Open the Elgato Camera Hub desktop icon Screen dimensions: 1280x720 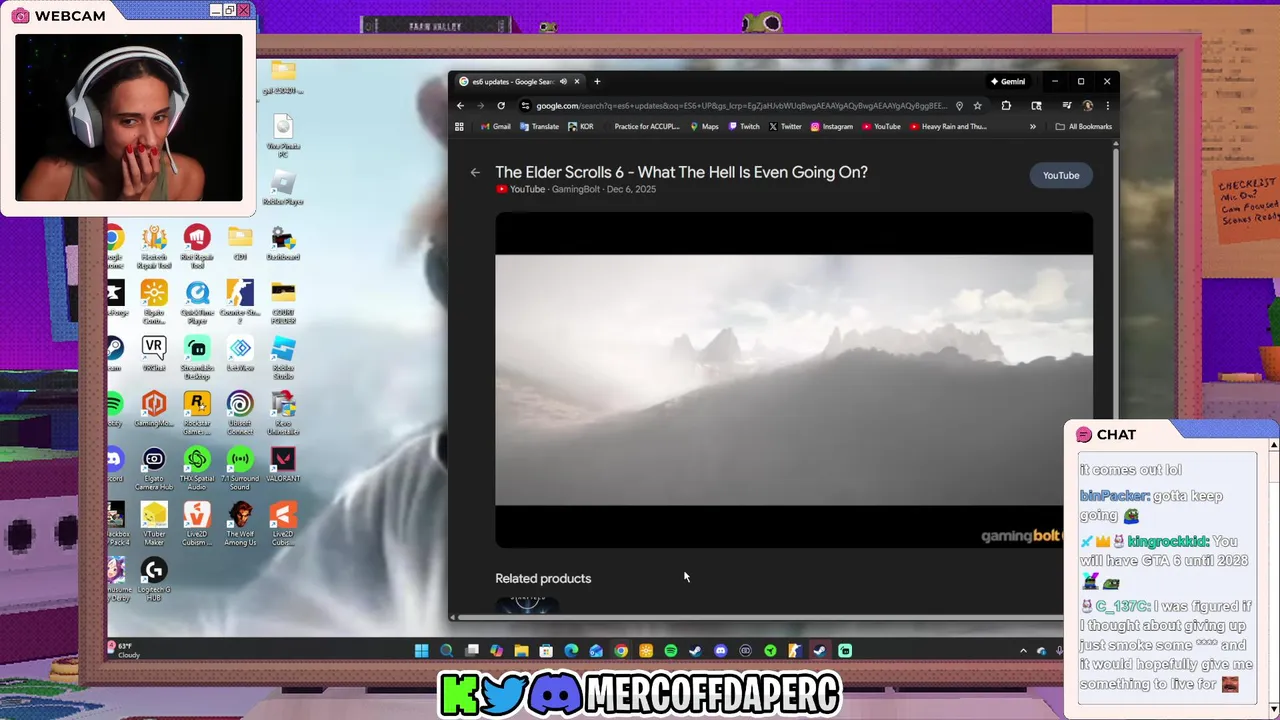(x=154, y=469)
